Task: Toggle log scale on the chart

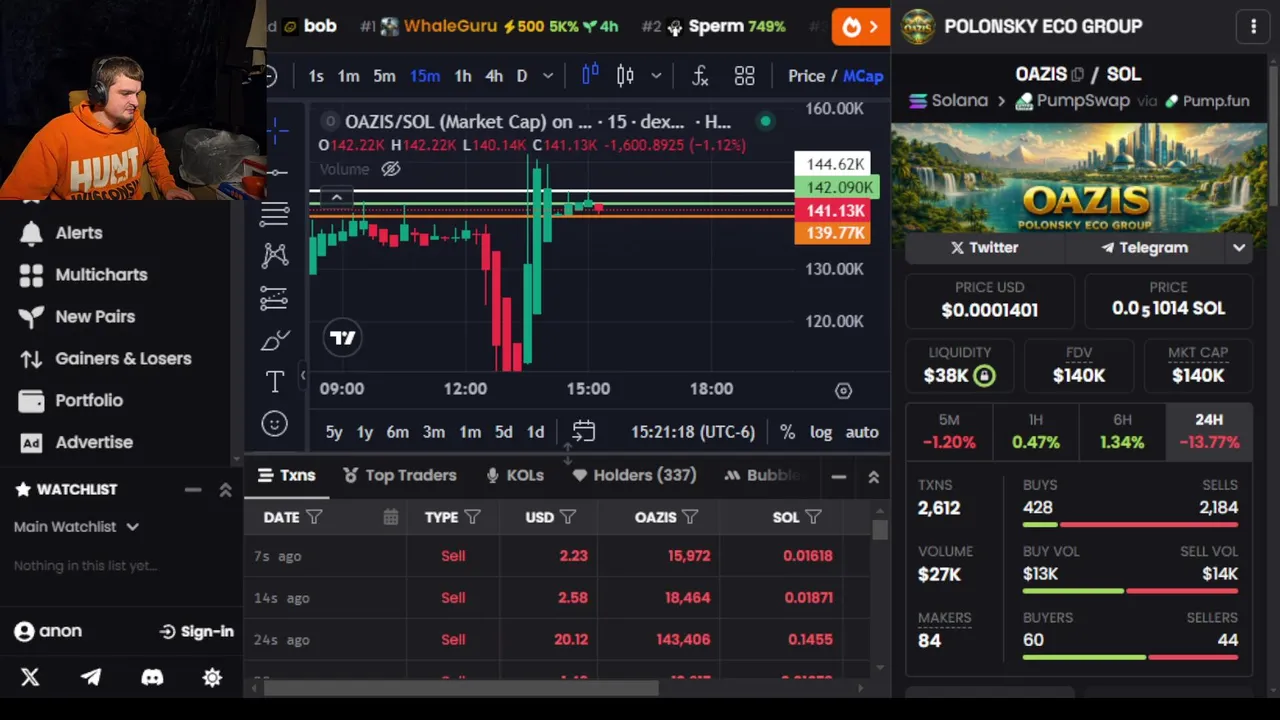Action: pyautogui.click(x=821, y=432)
